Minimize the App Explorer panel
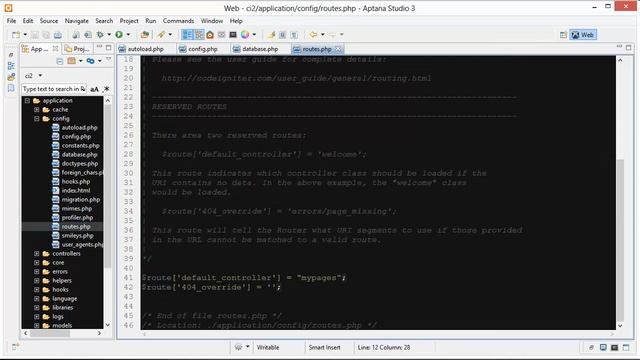This screenshot has height=360, width=640. pyautogui.click(x=99, y=48)
